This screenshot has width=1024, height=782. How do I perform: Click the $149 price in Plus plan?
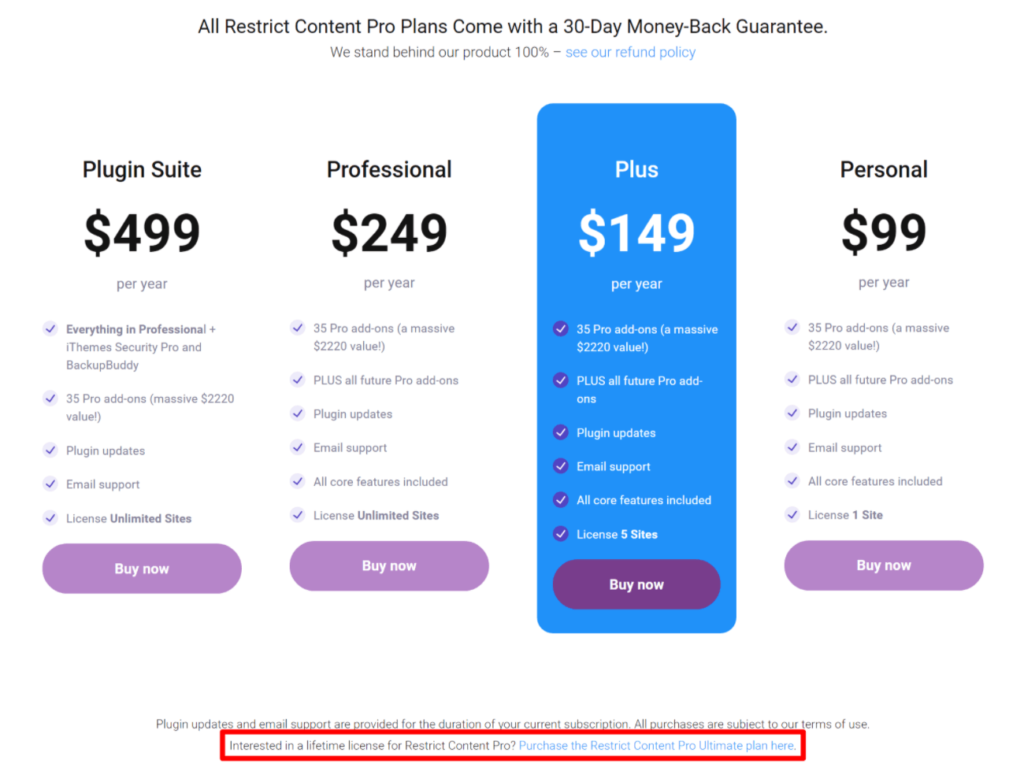[x=636, y=233]
